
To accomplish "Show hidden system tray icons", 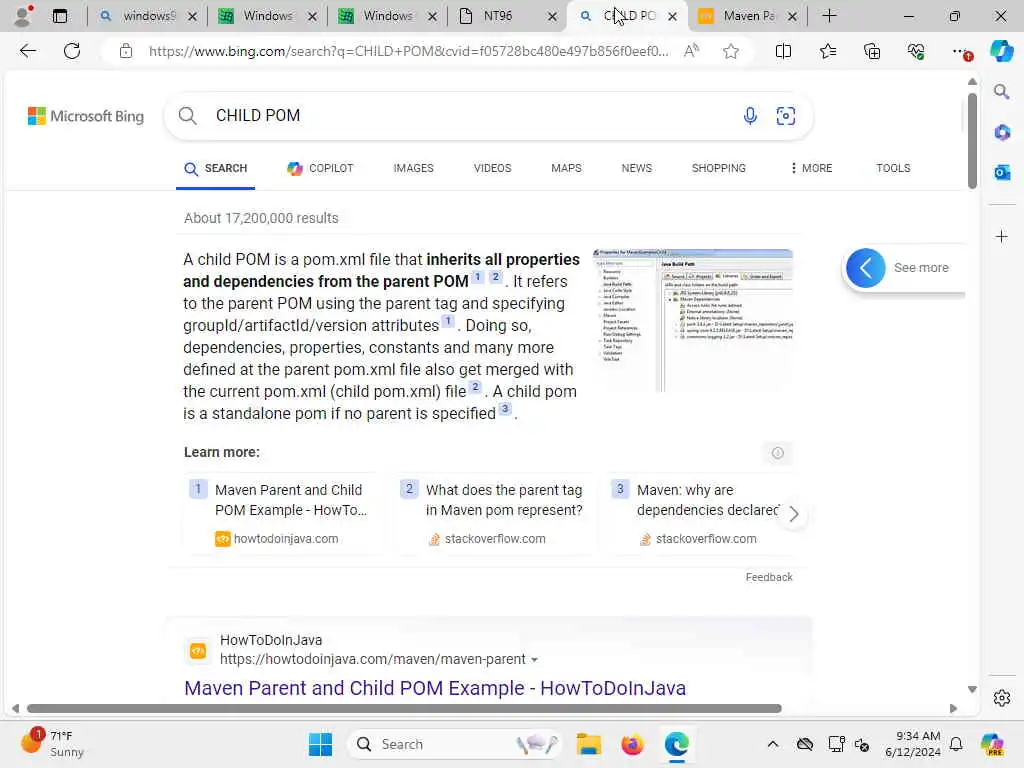I will click(773, 744).
